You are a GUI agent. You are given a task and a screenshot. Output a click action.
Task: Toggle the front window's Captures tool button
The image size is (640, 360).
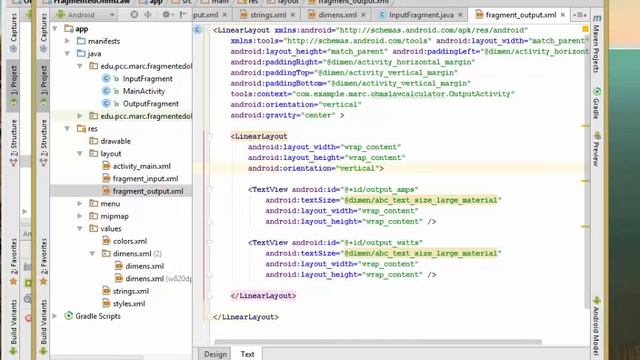pyautogui.click(x=43, y=33)
